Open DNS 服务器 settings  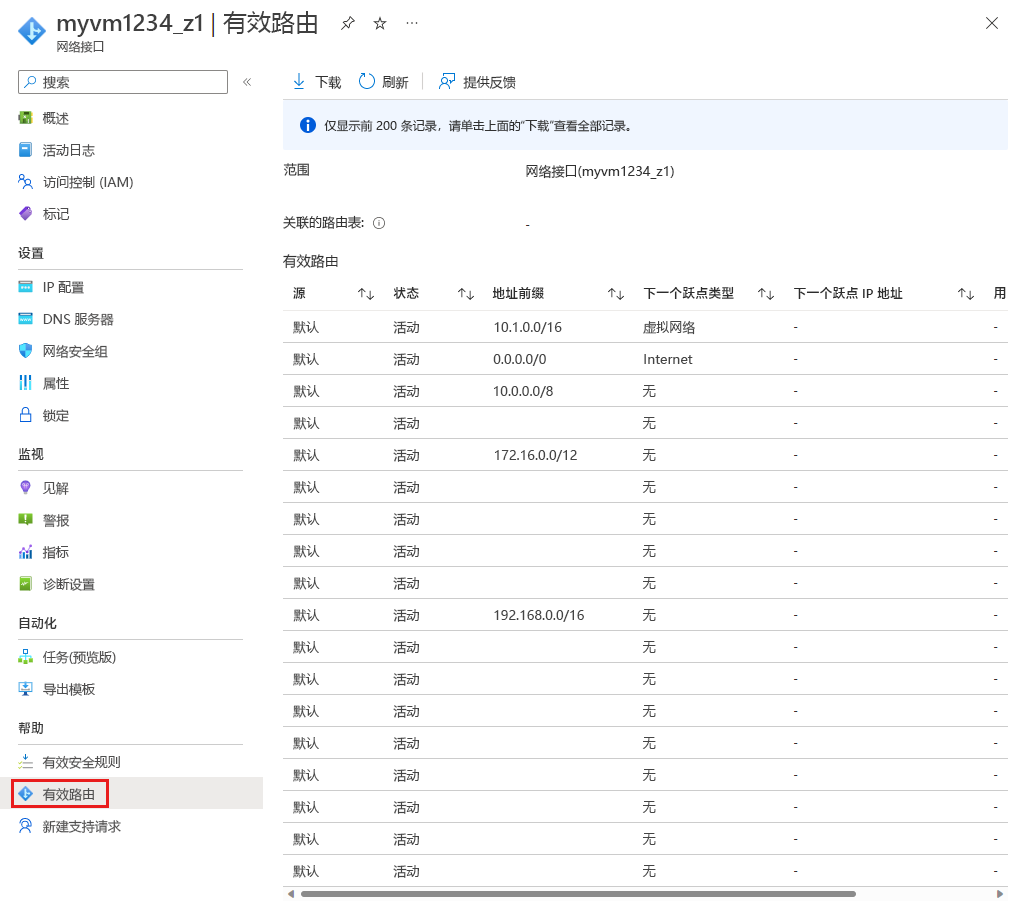[x=78, y=319]
